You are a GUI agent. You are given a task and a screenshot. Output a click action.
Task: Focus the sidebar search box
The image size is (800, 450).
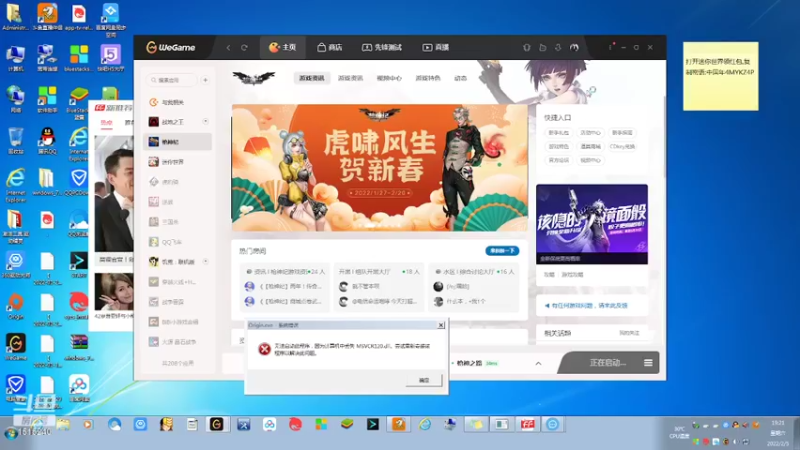(x=171, y=80)
